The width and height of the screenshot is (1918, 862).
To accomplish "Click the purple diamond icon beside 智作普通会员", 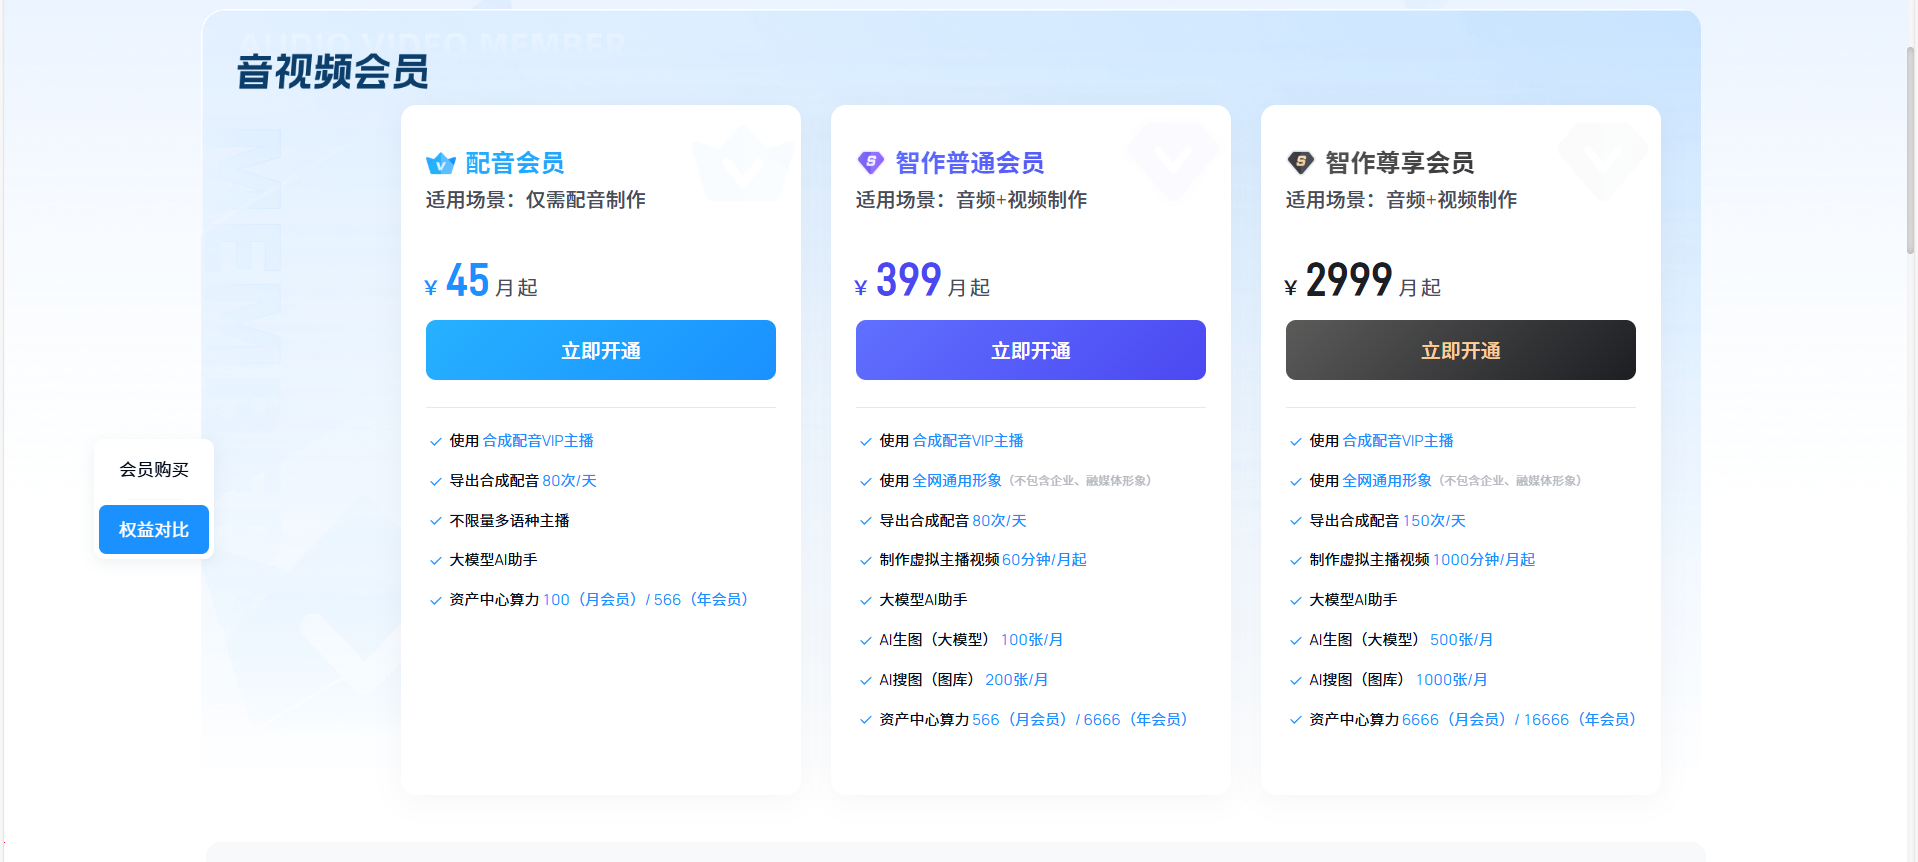I will (870, 162).
